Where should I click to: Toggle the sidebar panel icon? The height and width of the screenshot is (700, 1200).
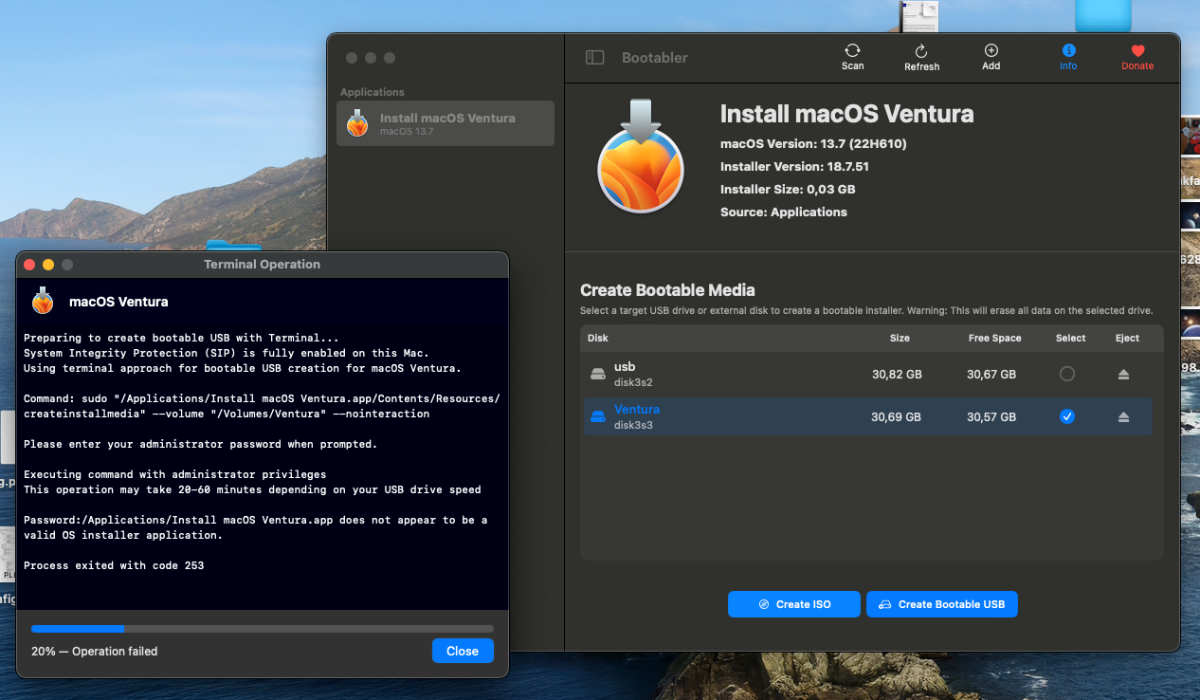[595, 58]
